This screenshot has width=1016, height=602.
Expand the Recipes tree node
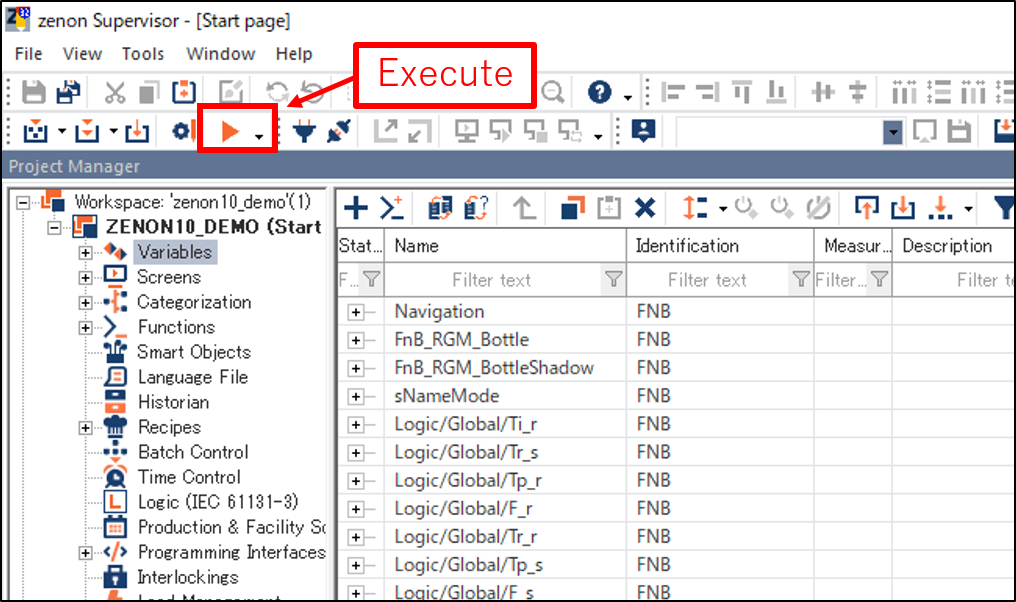coord(86,427)
